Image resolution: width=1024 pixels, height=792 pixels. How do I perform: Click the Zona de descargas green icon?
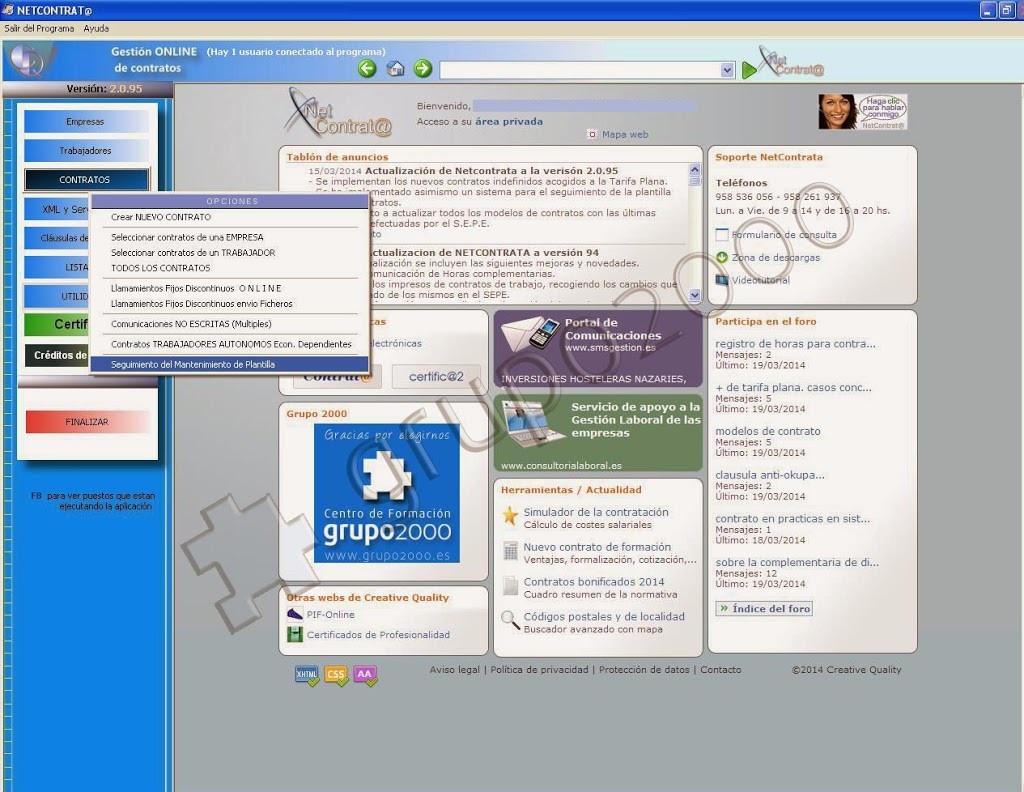pos(722,257)
